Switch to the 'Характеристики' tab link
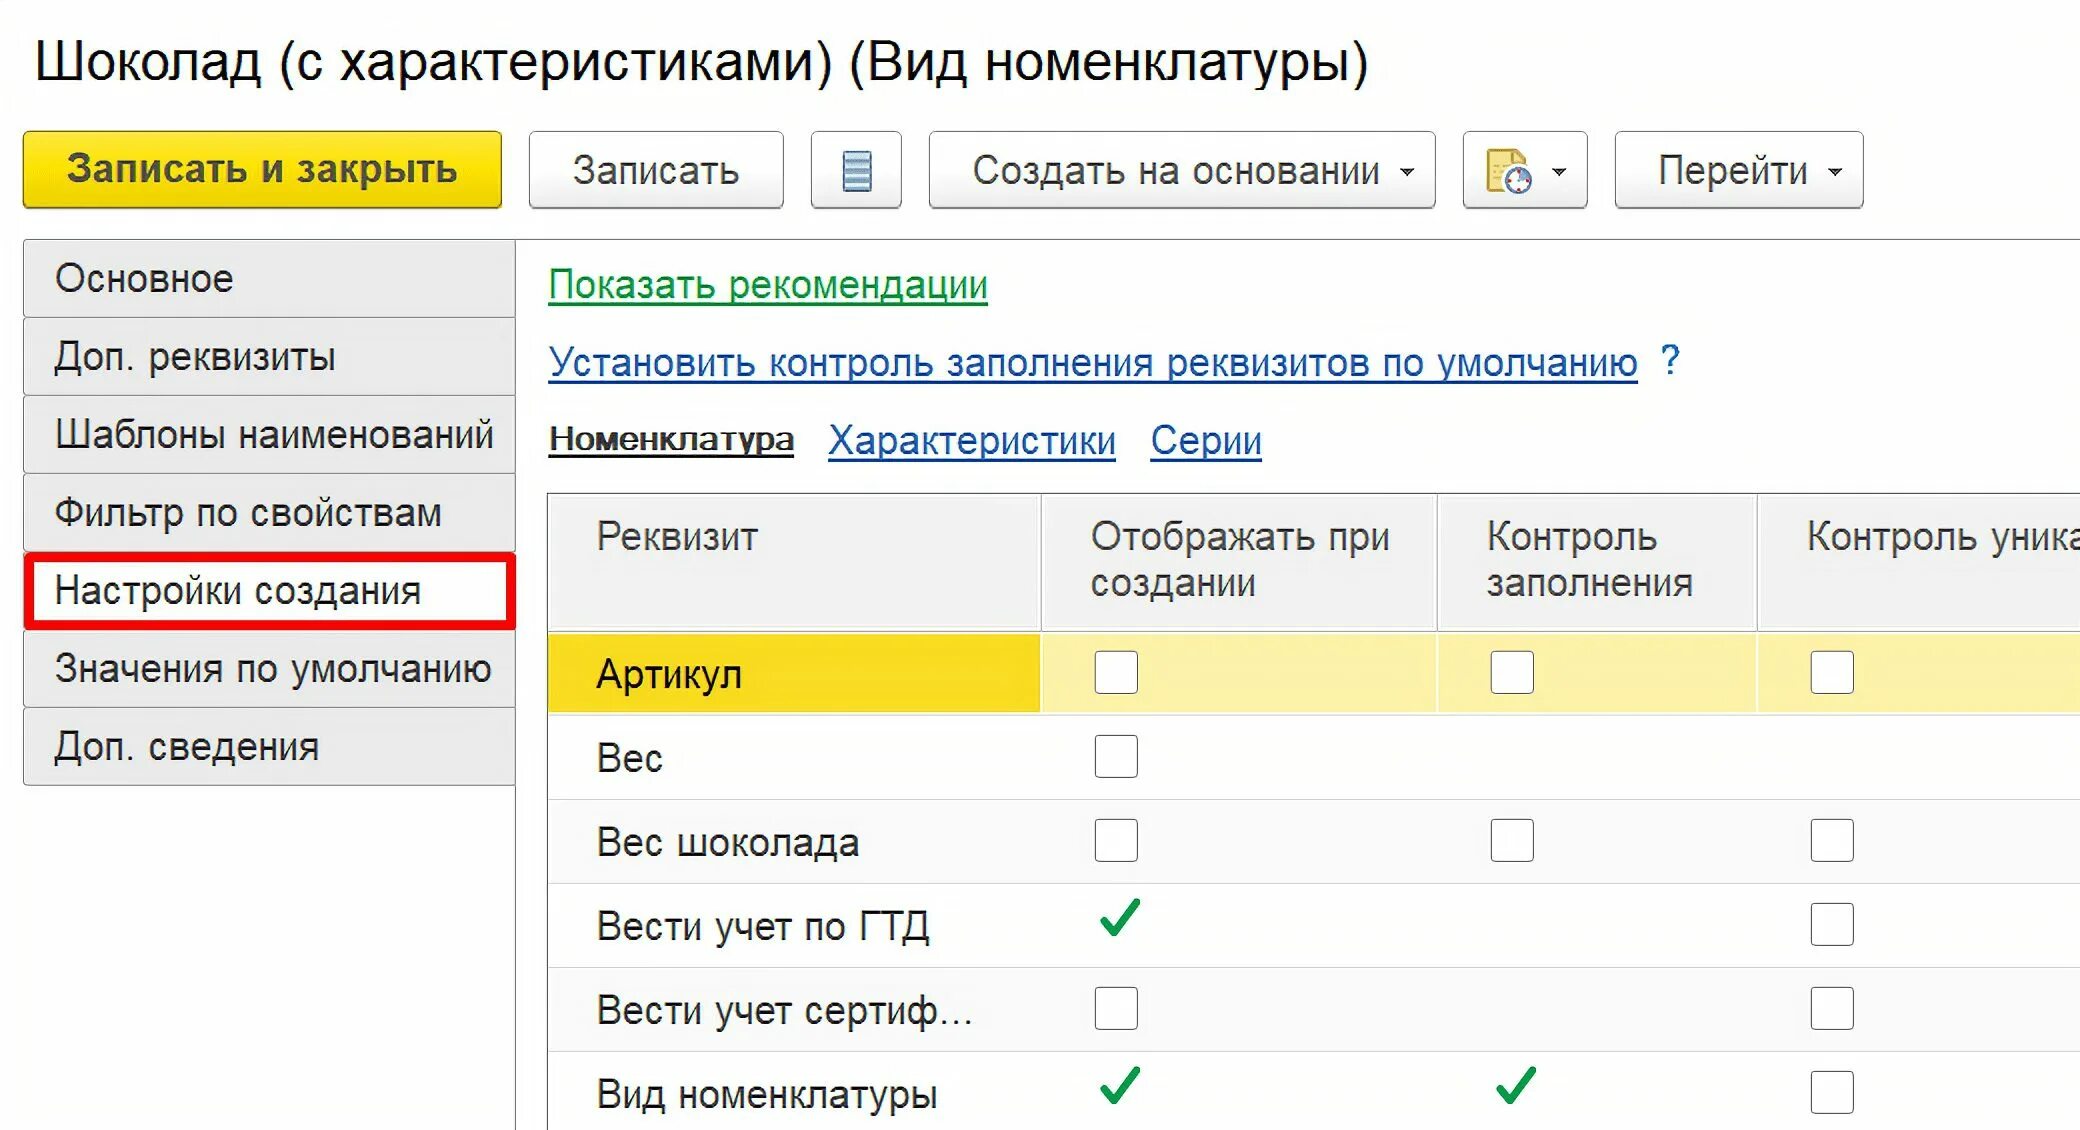2080x1130 pixels. 971,441
